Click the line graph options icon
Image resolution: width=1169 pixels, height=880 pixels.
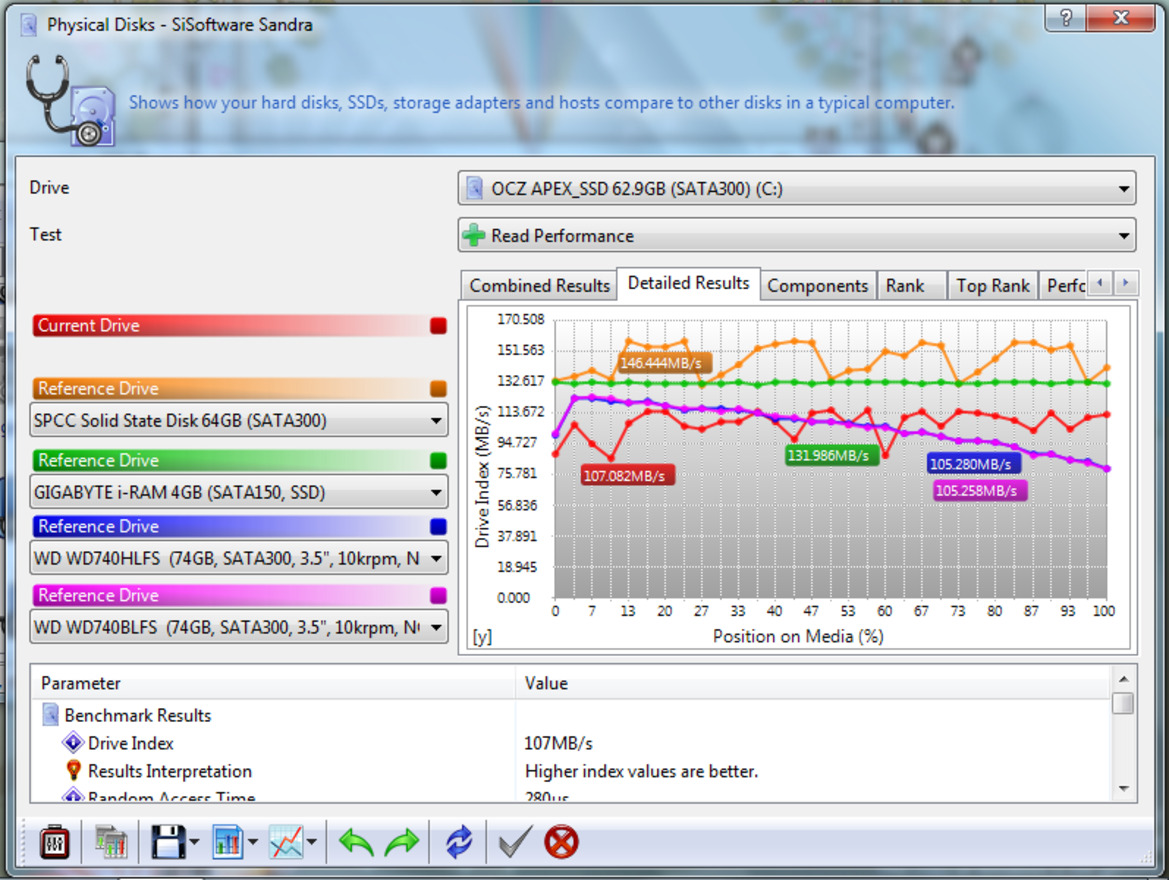coord(286,843)
